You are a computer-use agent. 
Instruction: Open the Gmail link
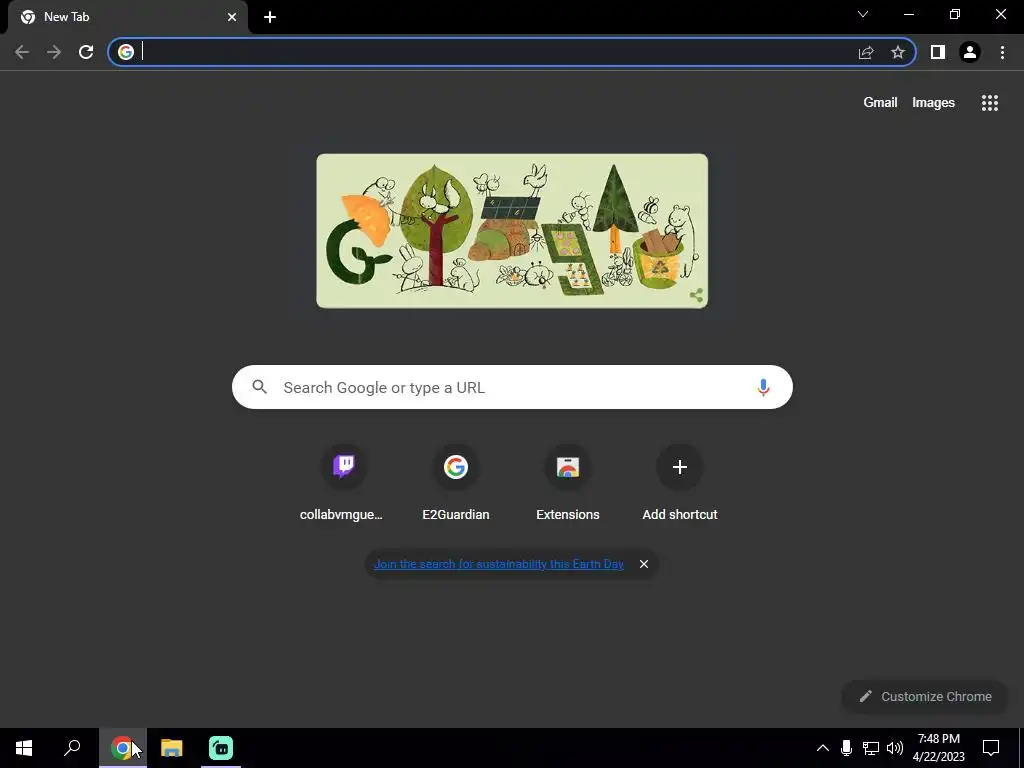pyautogui.click(x=880, y=103)
